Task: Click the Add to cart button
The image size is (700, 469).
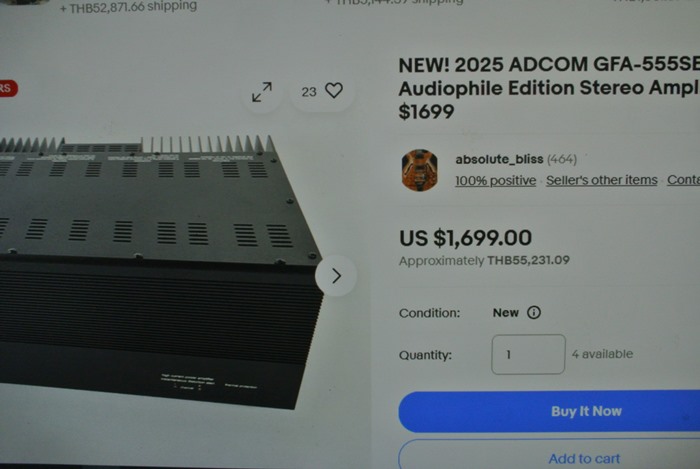Action: [x=549, y=455]
